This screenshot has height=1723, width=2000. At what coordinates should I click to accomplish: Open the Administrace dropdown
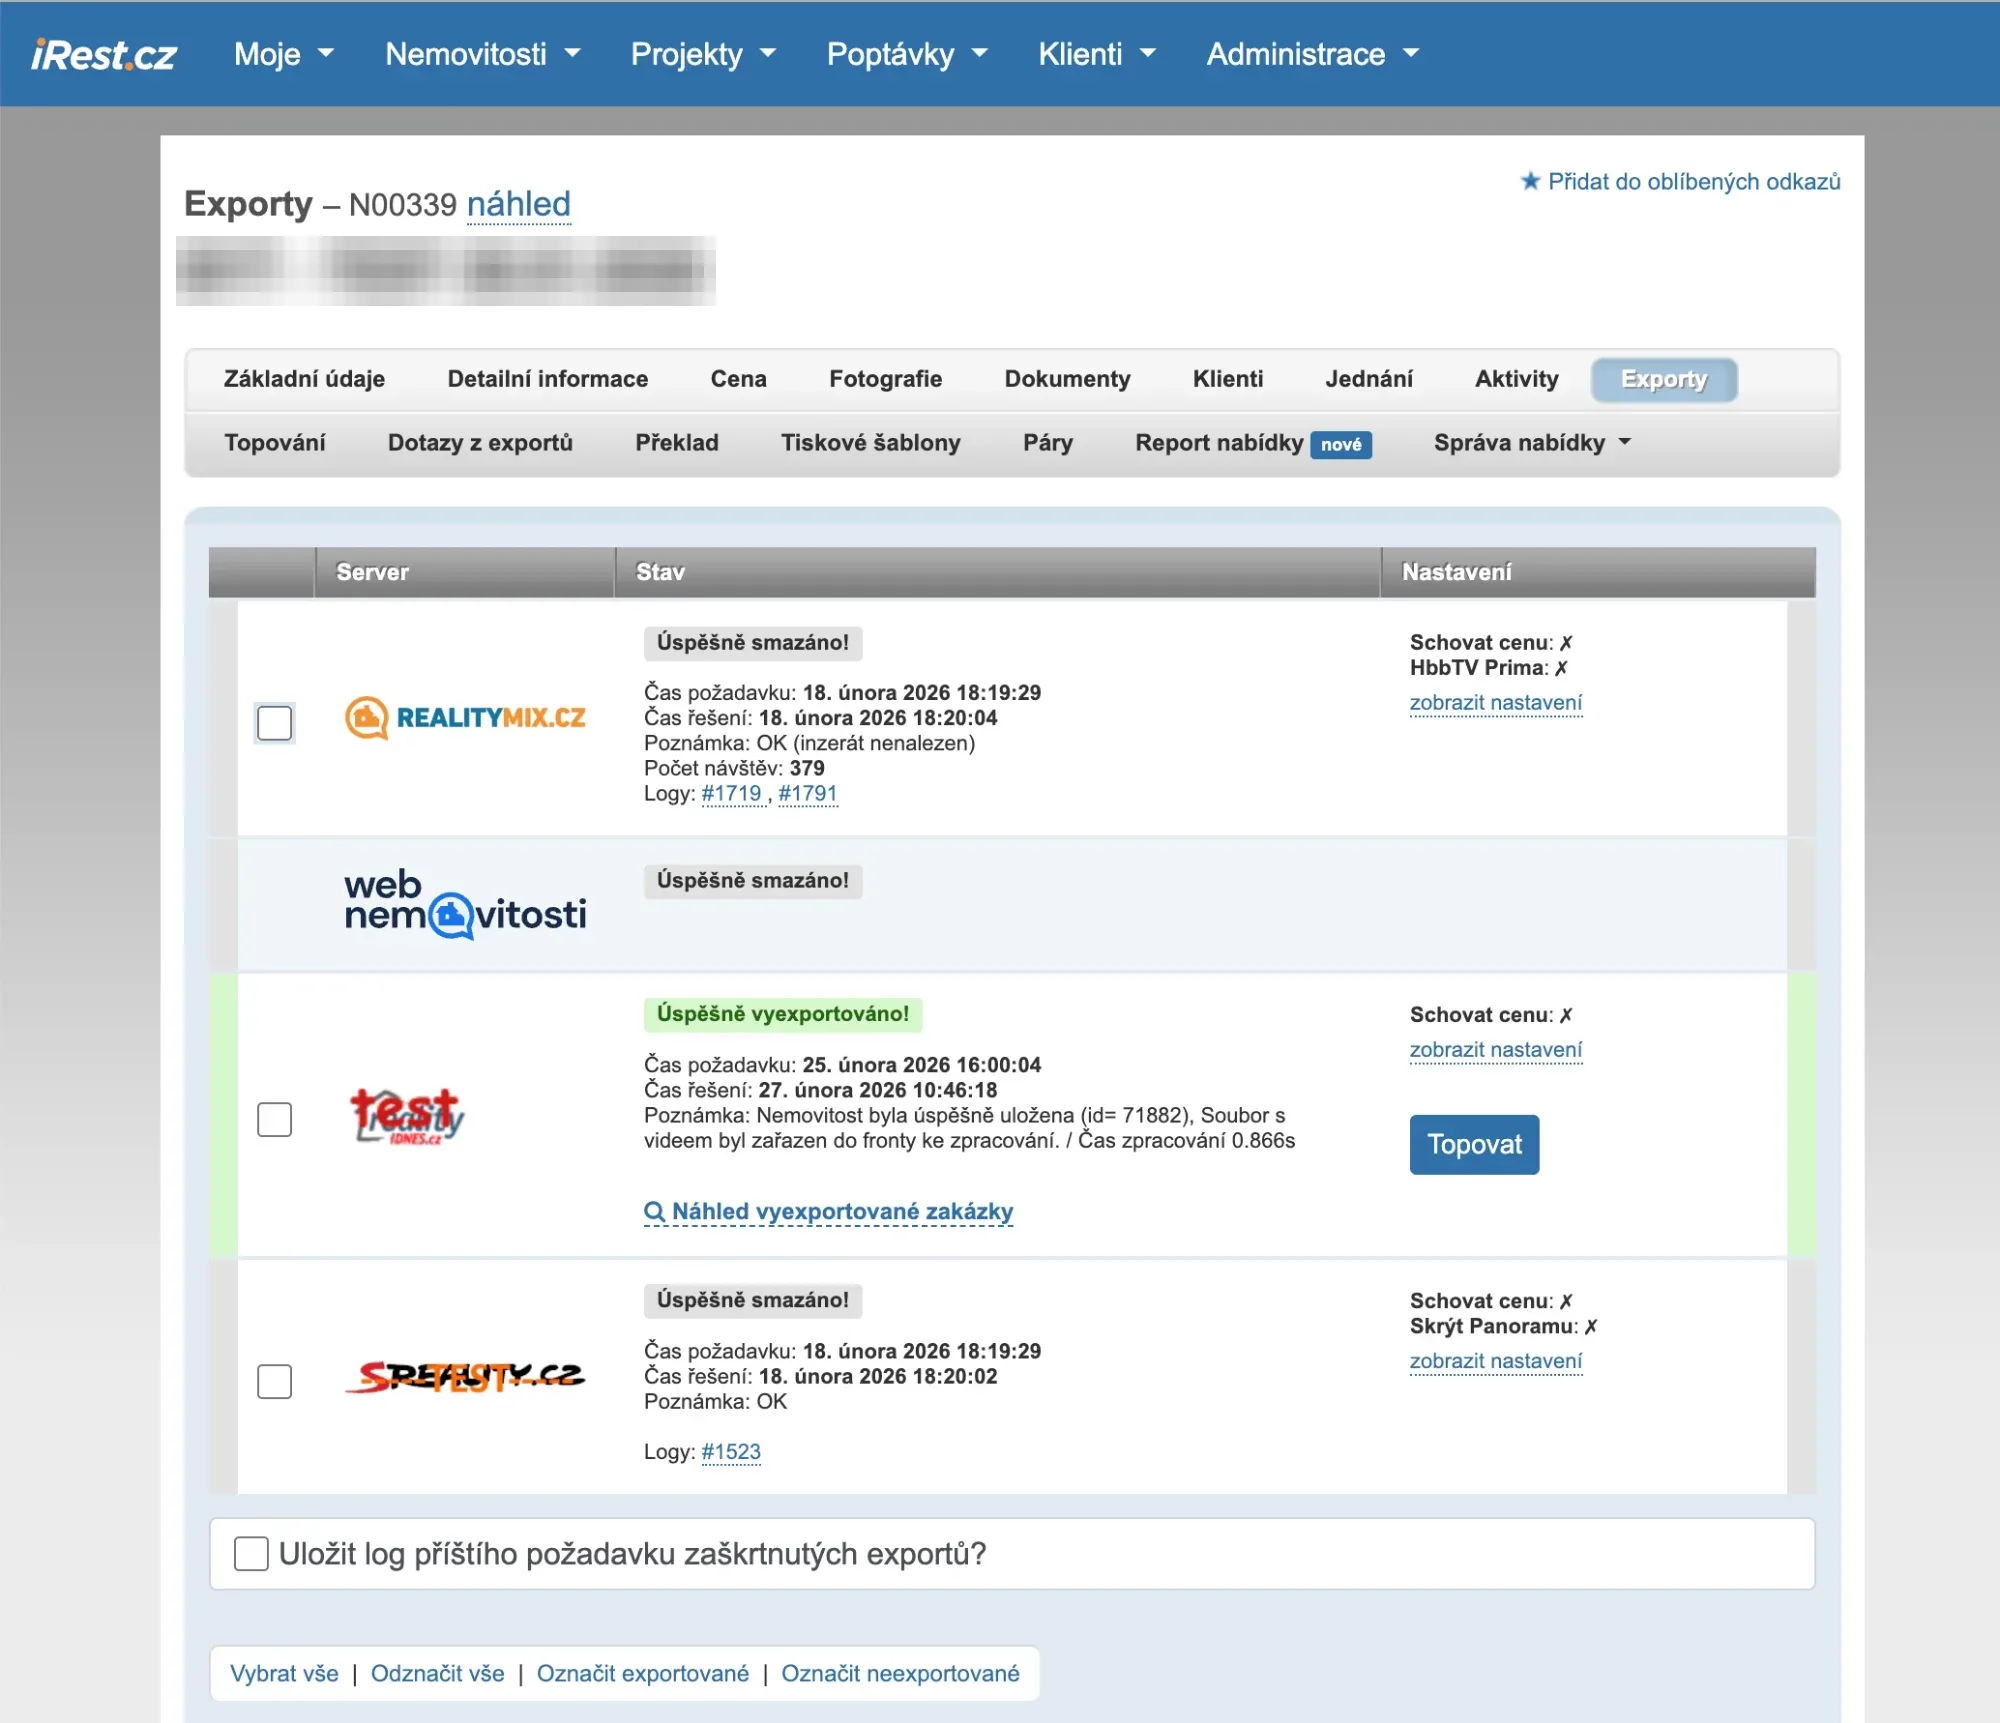(x=1313, y=54)
